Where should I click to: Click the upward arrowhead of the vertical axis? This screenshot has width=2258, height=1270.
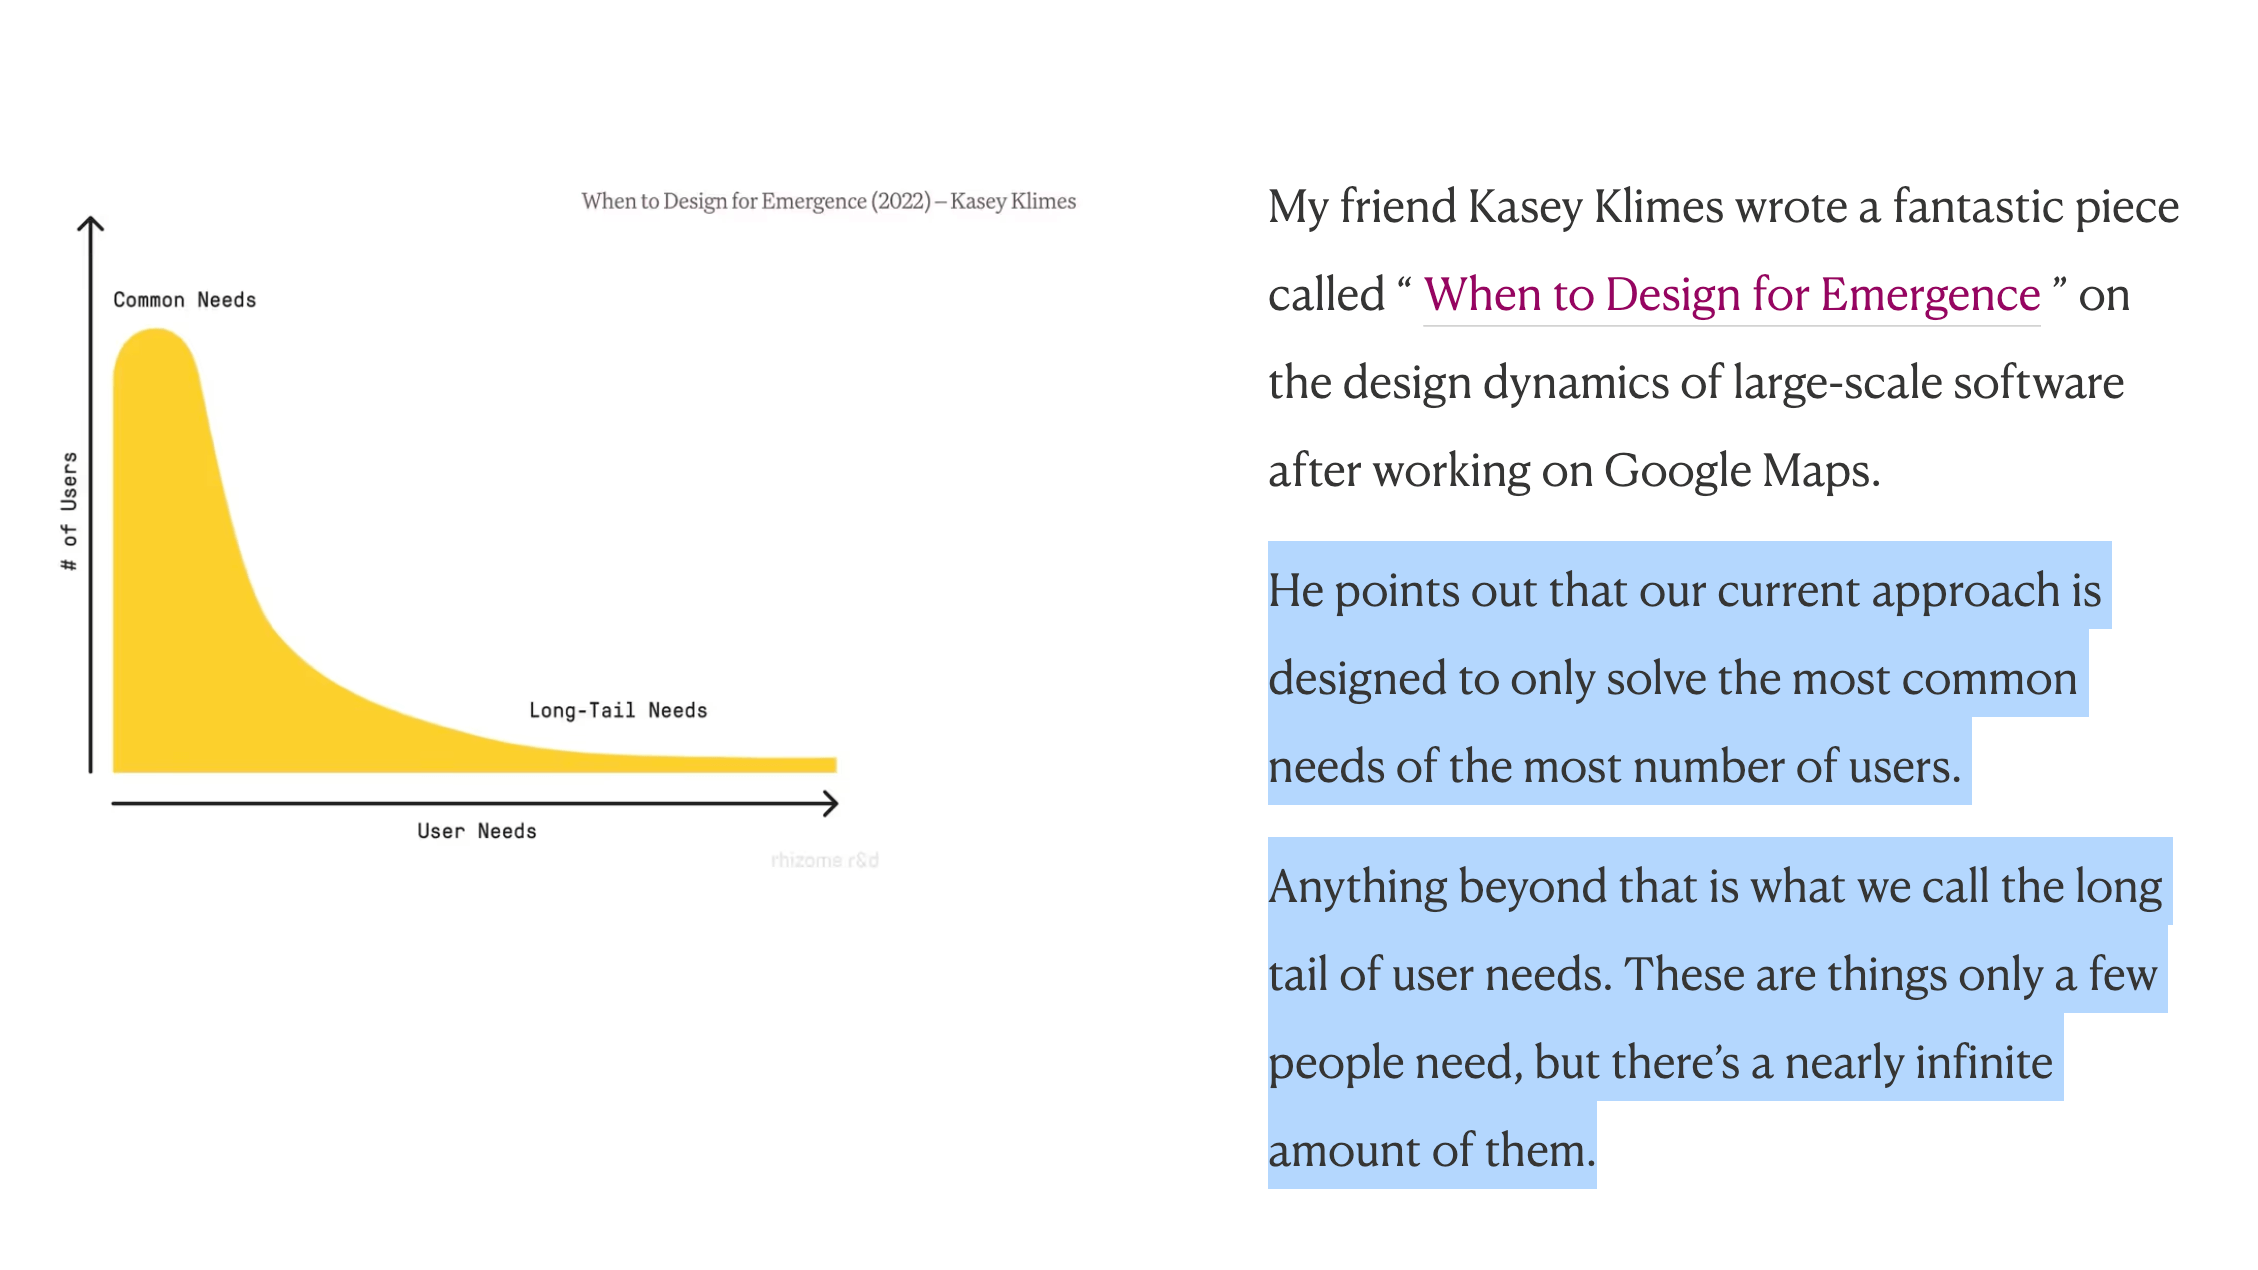coord(91,224)
